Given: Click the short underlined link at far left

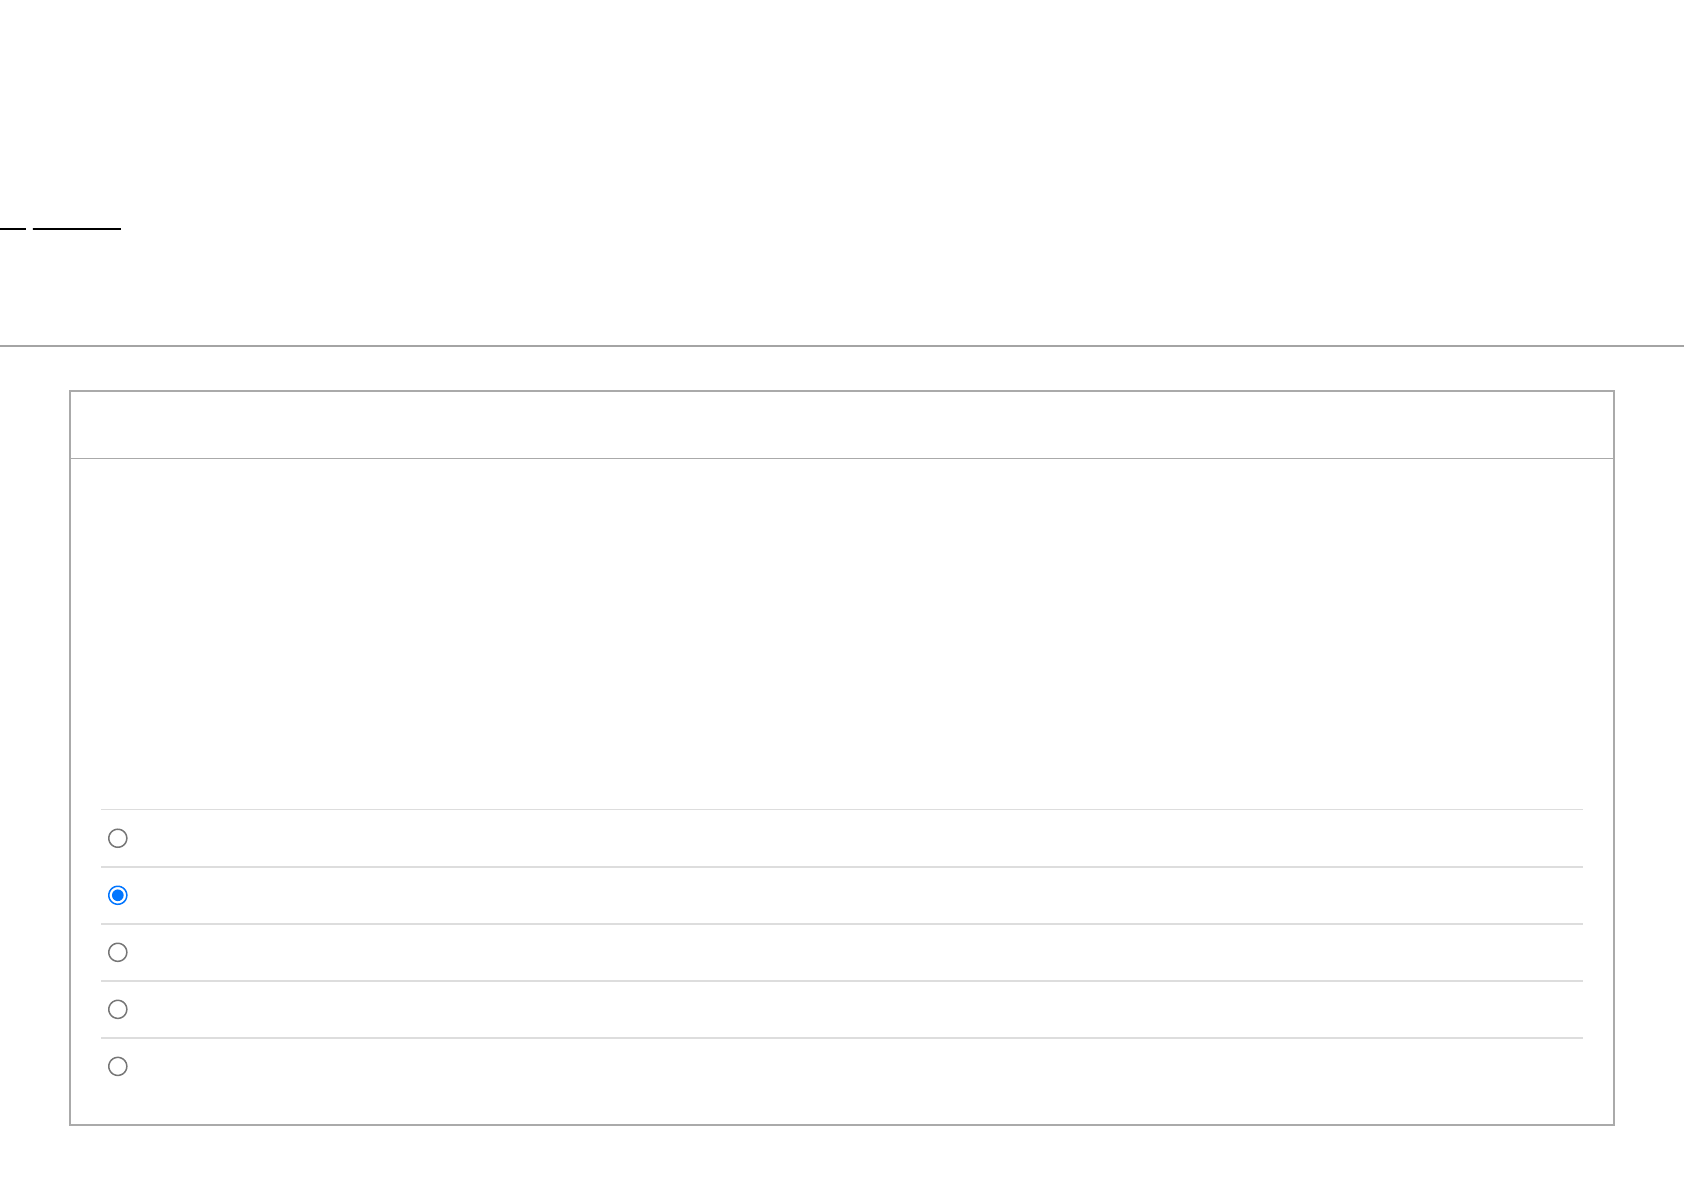Looking at the screenshot, I should pos(12,228).
